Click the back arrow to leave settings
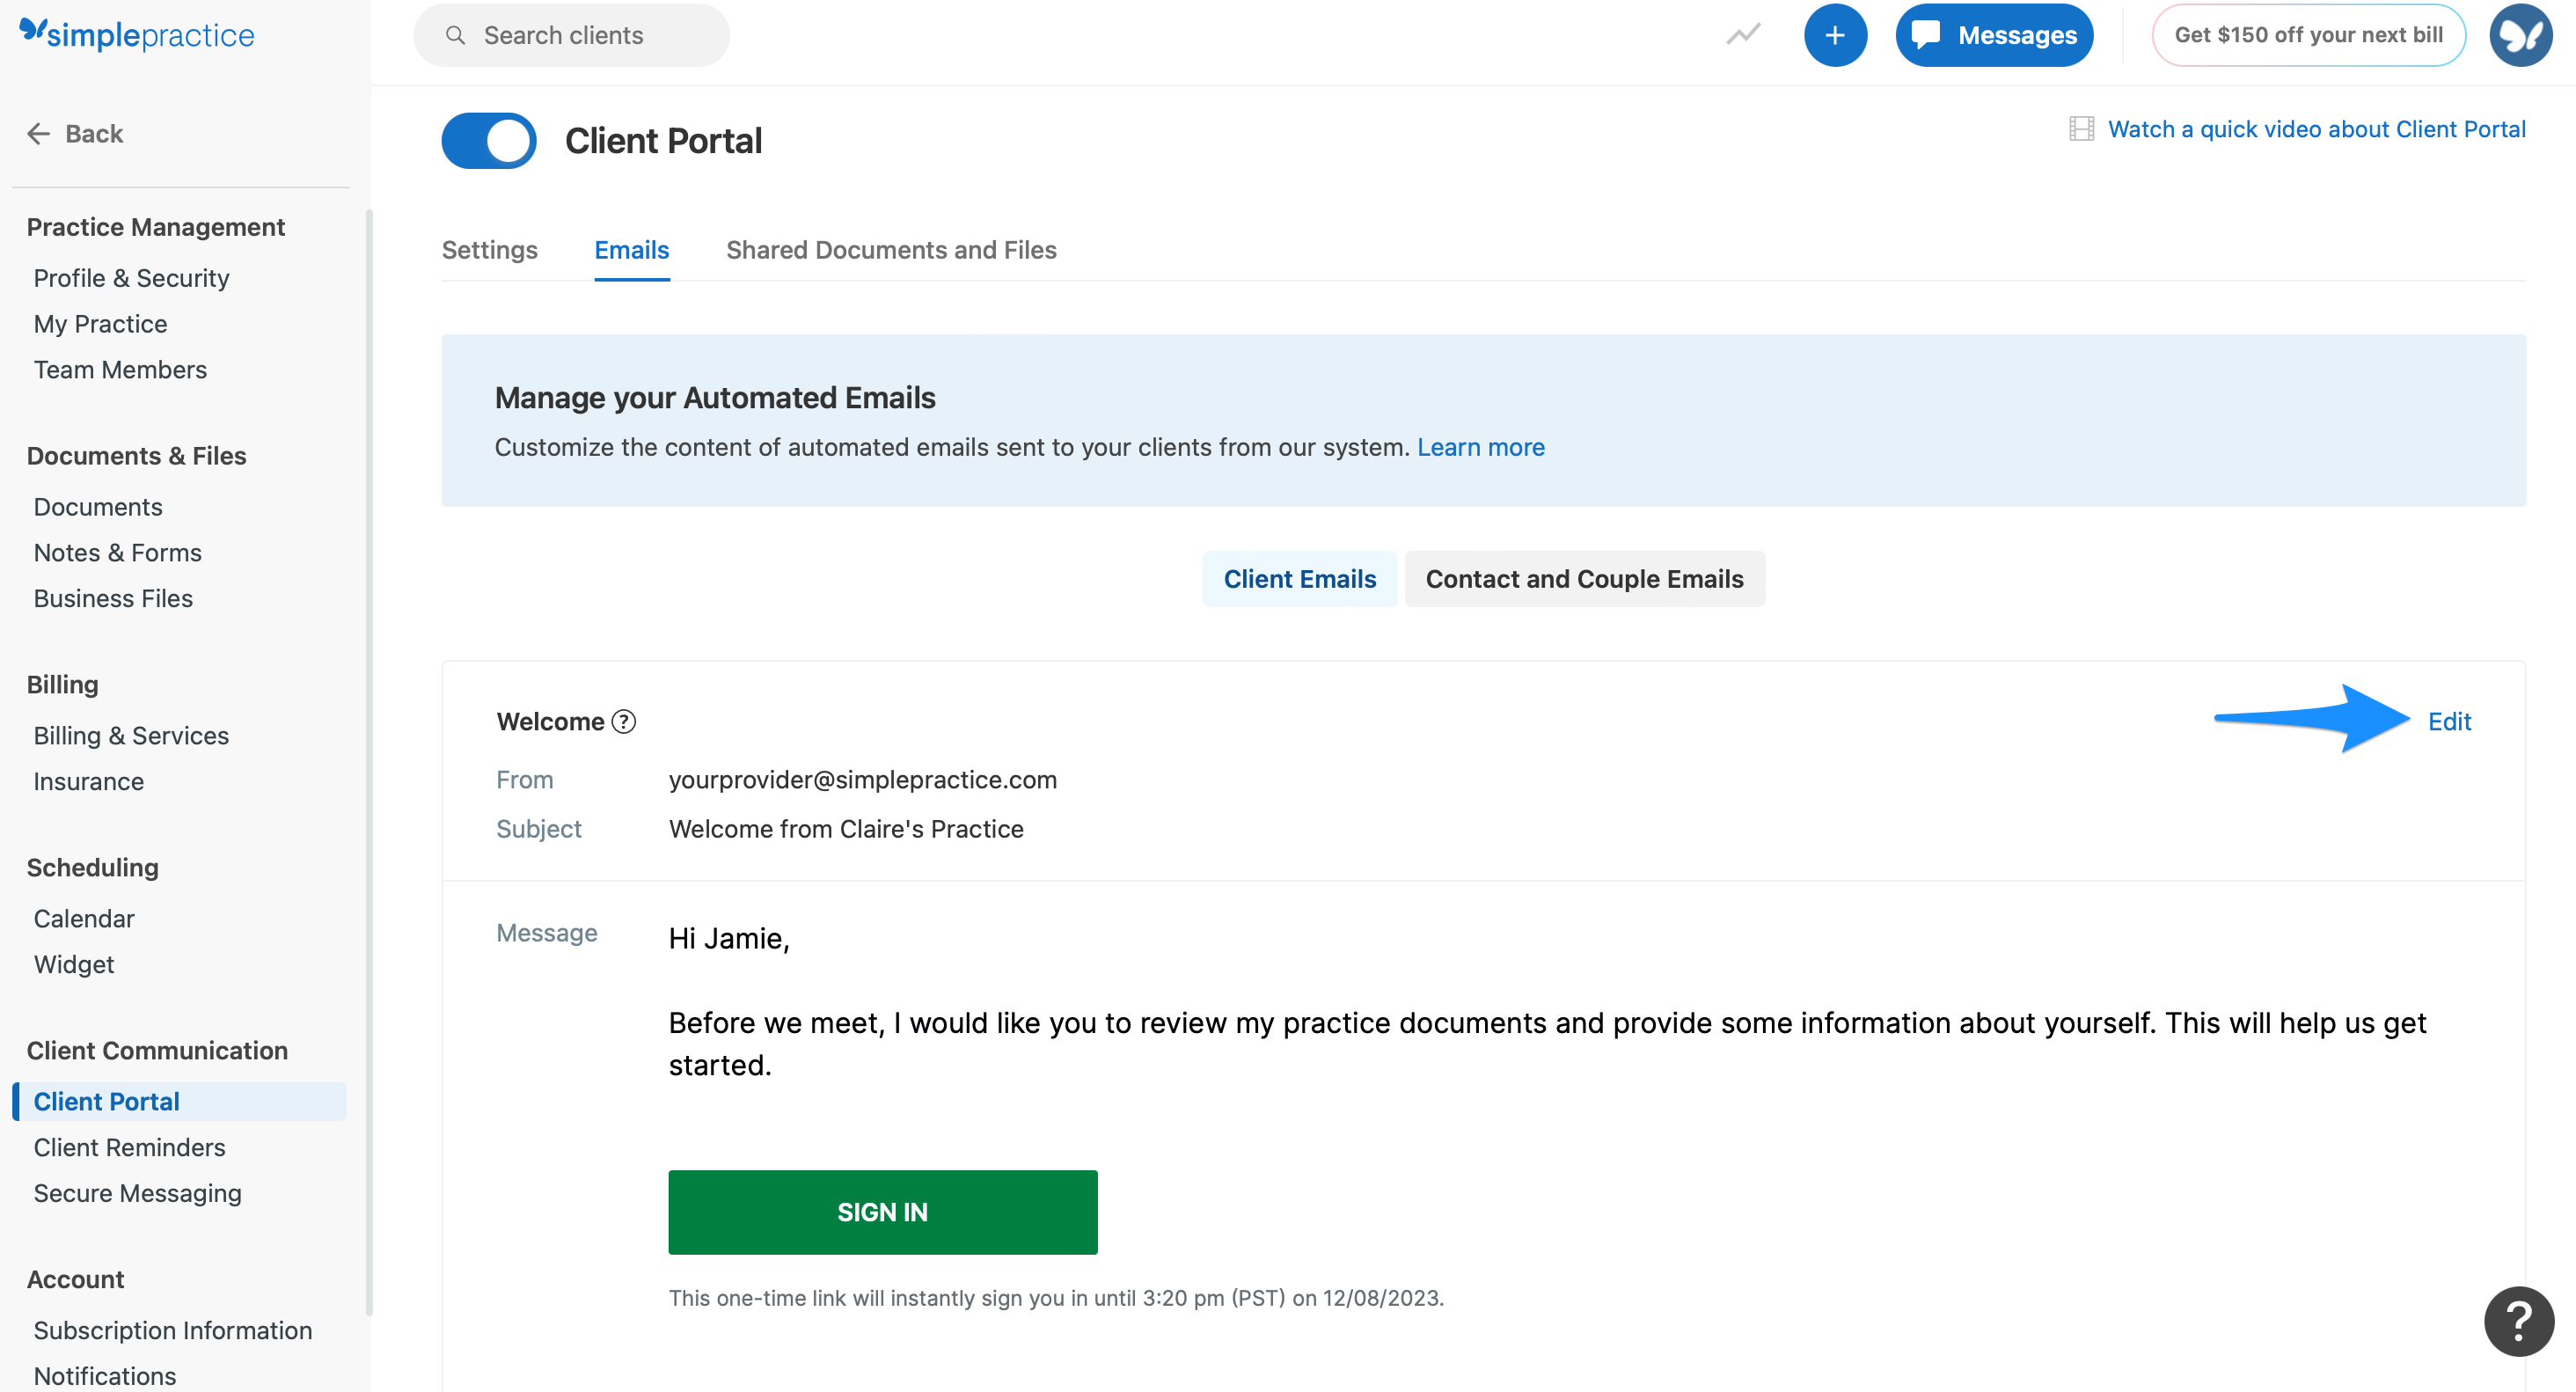Image resolution: width=2576 pixels, height=1392 pixels. 39,133
